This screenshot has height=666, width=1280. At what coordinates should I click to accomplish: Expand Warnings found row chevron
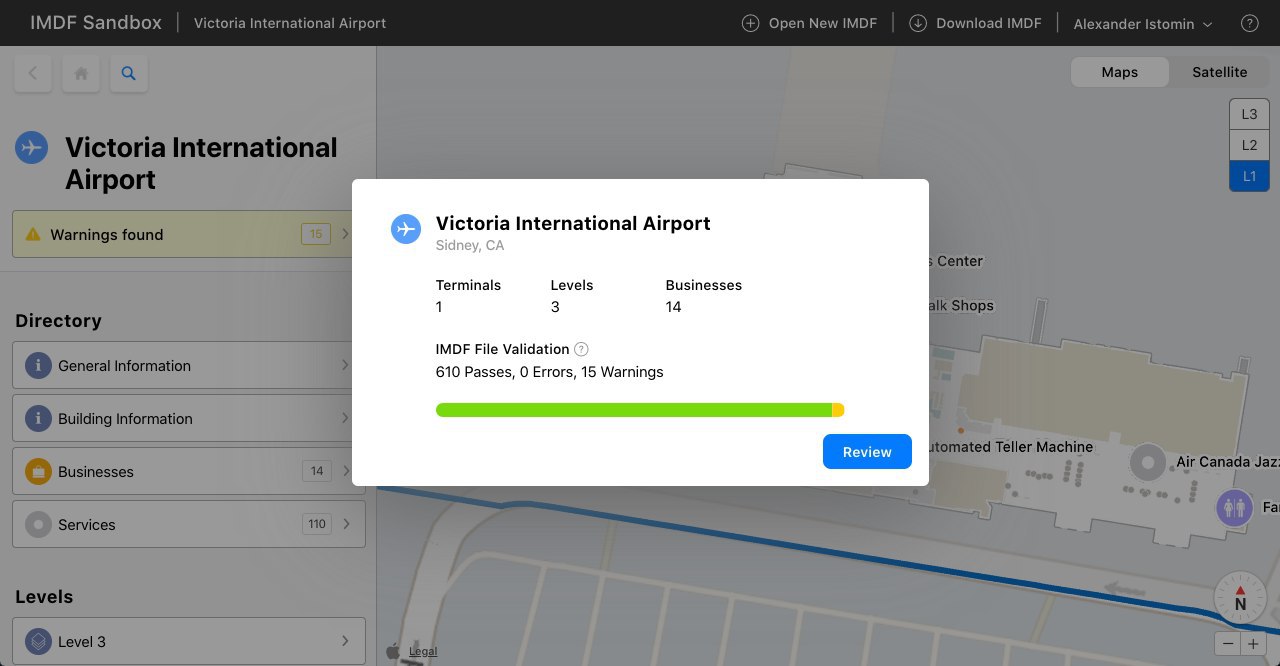345,234
